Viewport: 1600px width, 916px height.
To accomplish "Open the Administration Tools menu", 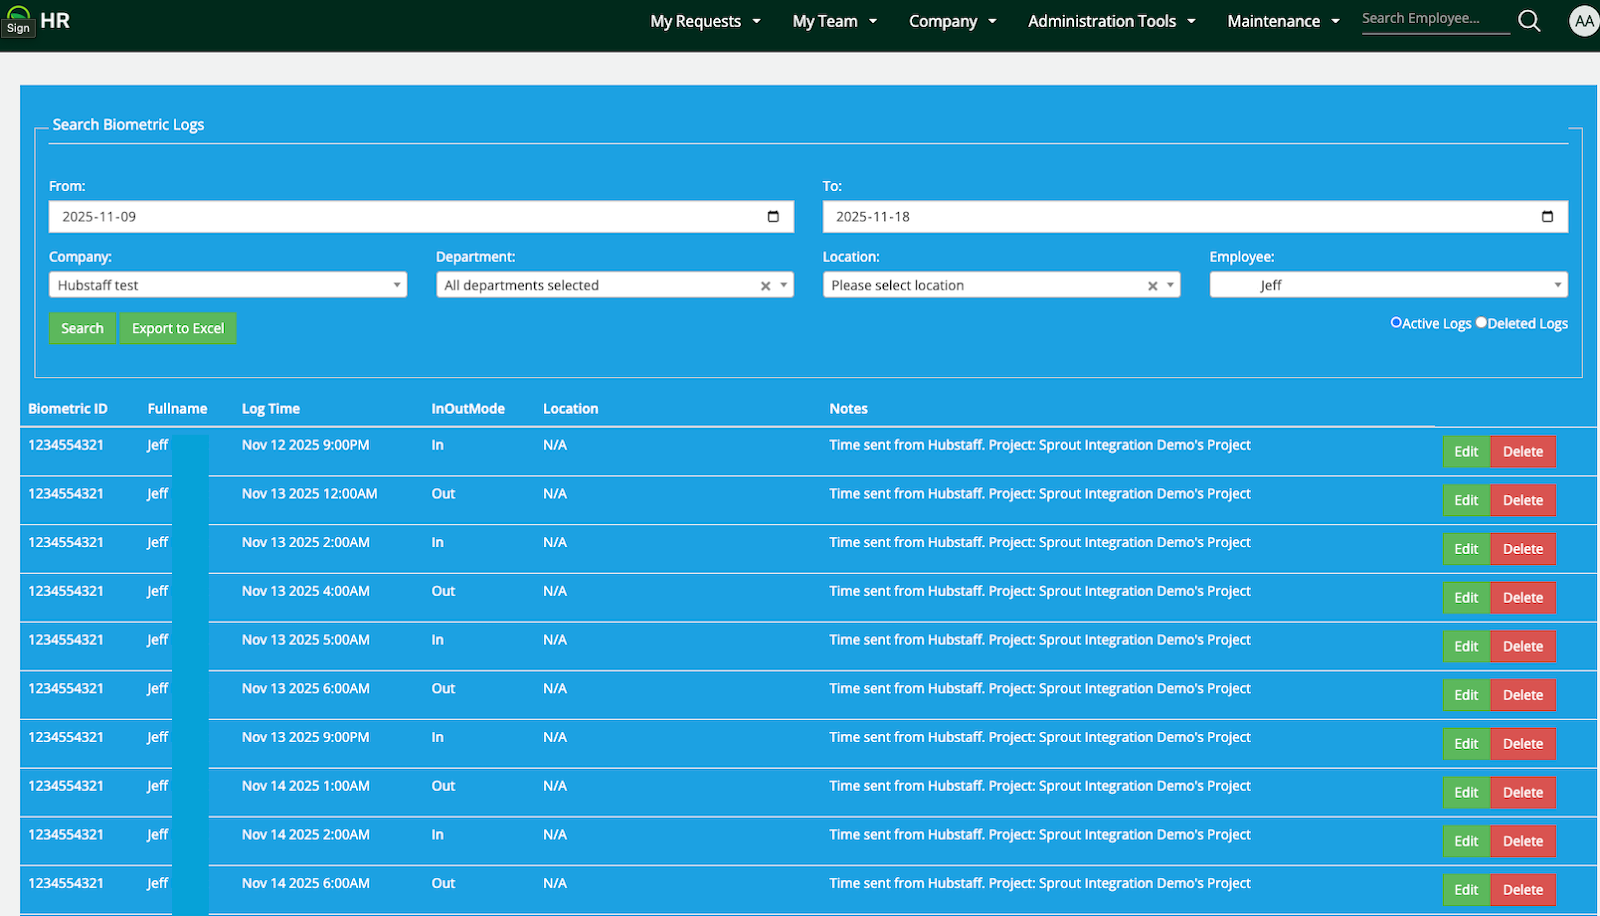I will tap(1110, 21).
